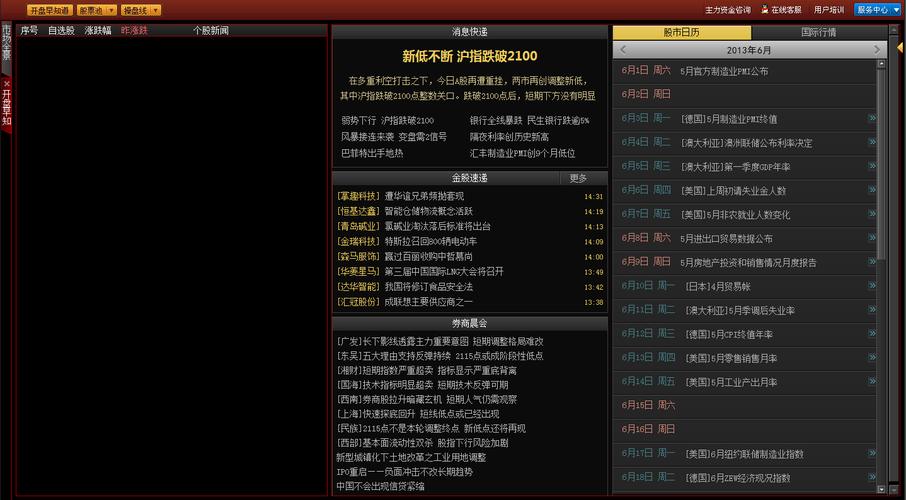
Task: Open 用户培训 link
Action: [x=829, y=10]
